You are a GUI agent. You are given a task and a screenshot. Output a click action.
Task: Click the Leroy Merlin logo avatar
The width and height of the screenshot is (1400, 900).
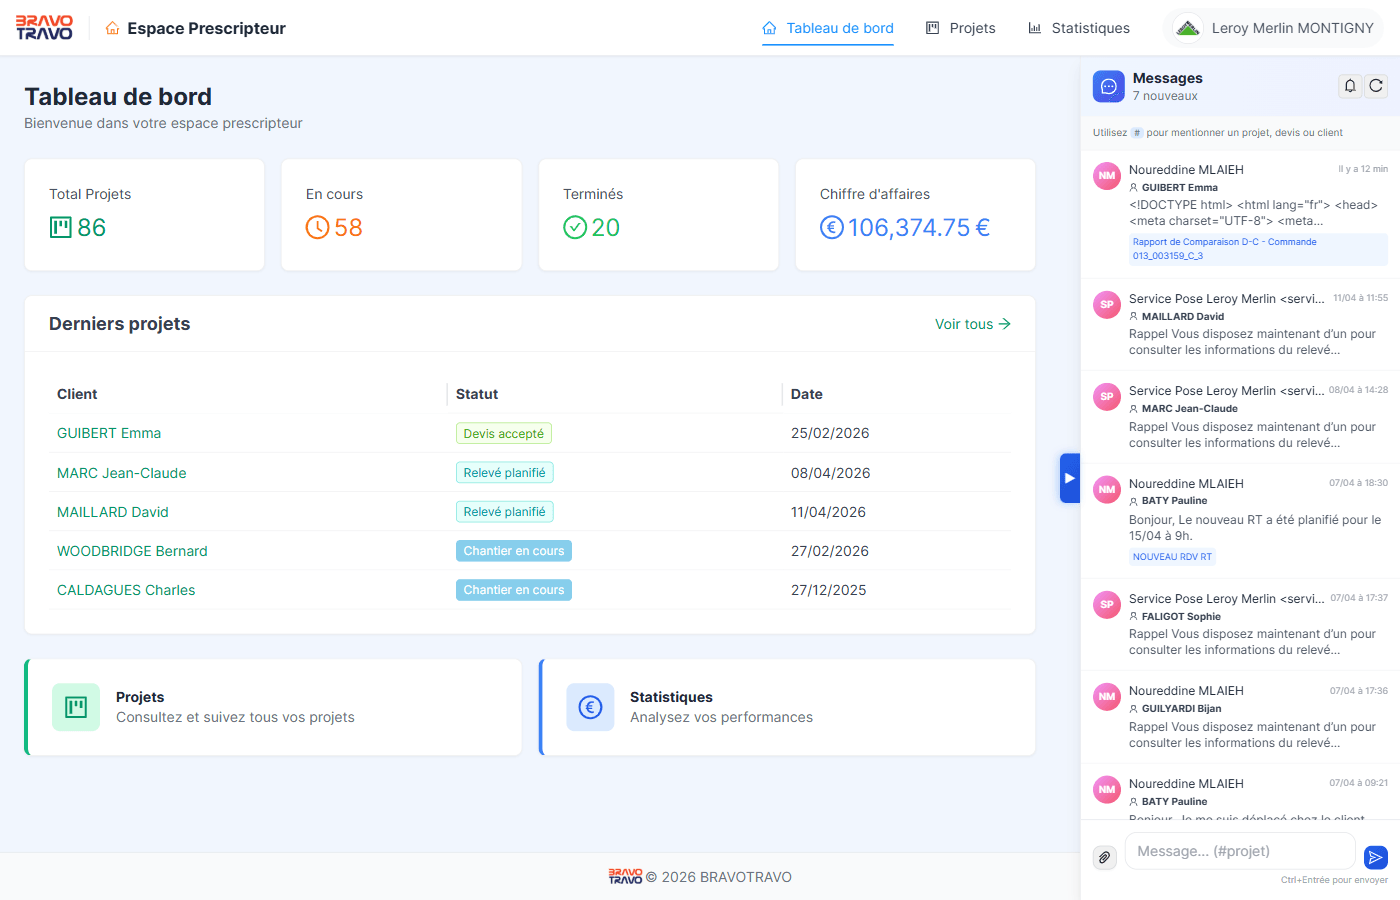[1188, 28]
